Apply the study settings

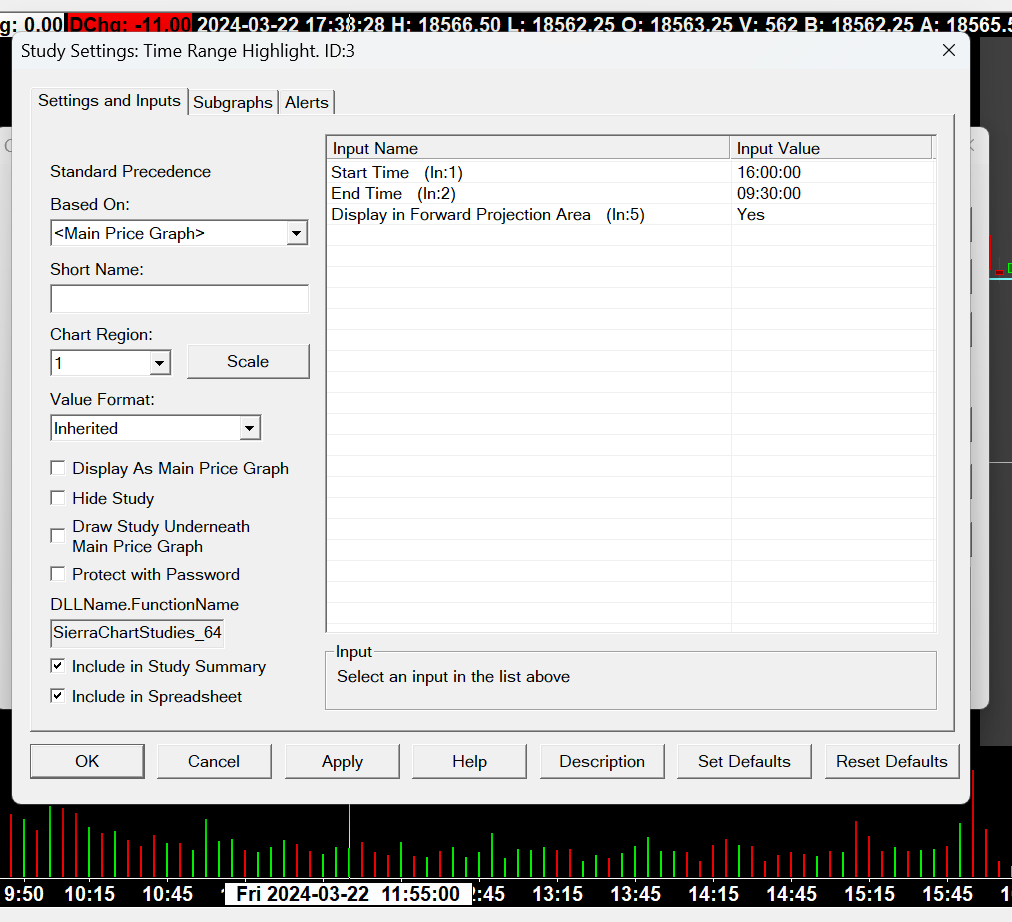(342, 761)
